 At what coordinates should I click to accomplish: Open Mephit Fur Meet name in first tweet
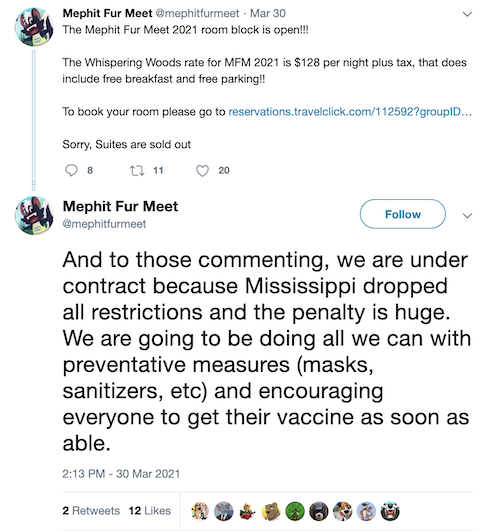coord(107,13)
